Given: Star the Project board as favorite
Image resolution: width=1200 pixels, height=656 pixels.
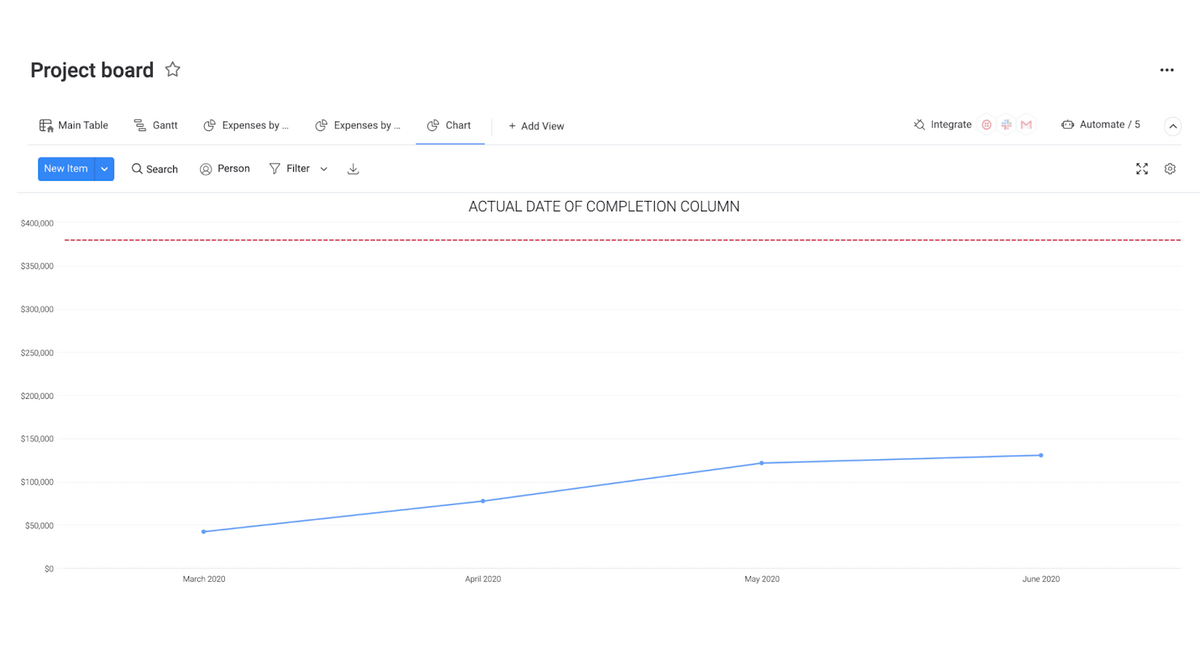Looking at the screenshot, I should click(x=173, y=70).
